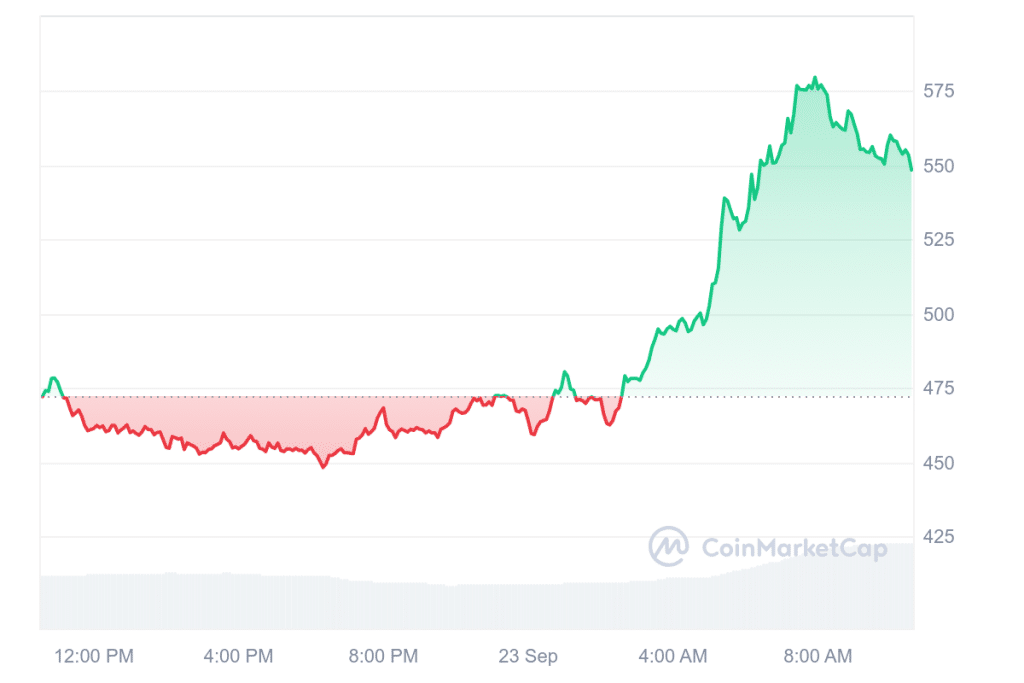Click the lowest dip of the red line

pyautogui.click(x=323, y=467)
